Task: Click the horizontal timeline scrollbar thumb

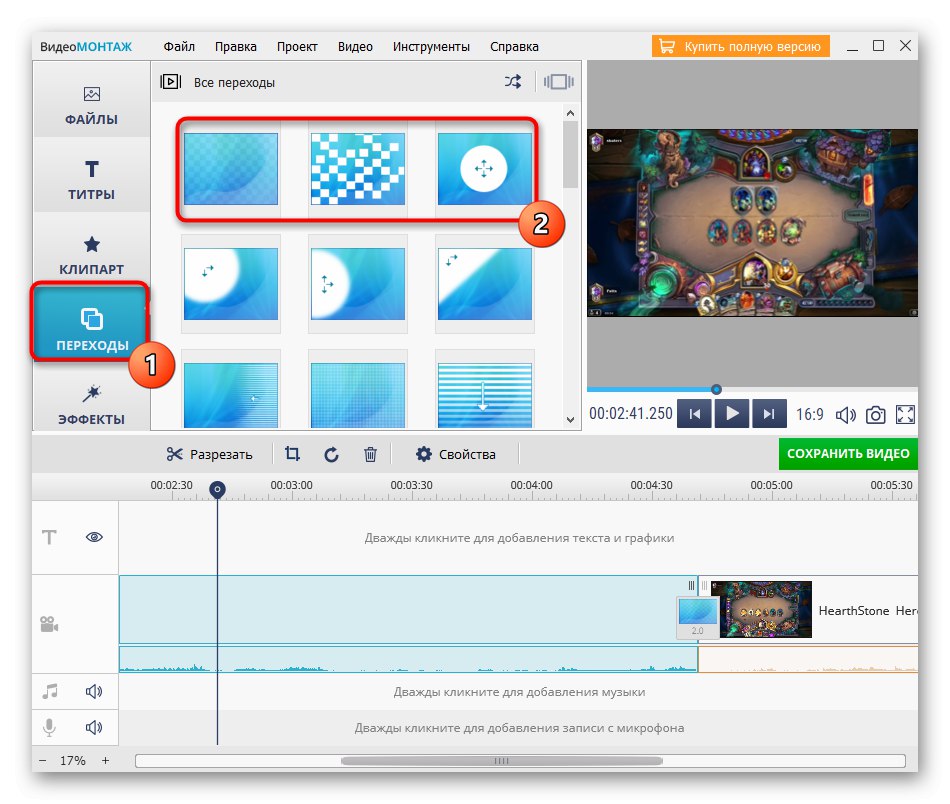Action: 502,761
